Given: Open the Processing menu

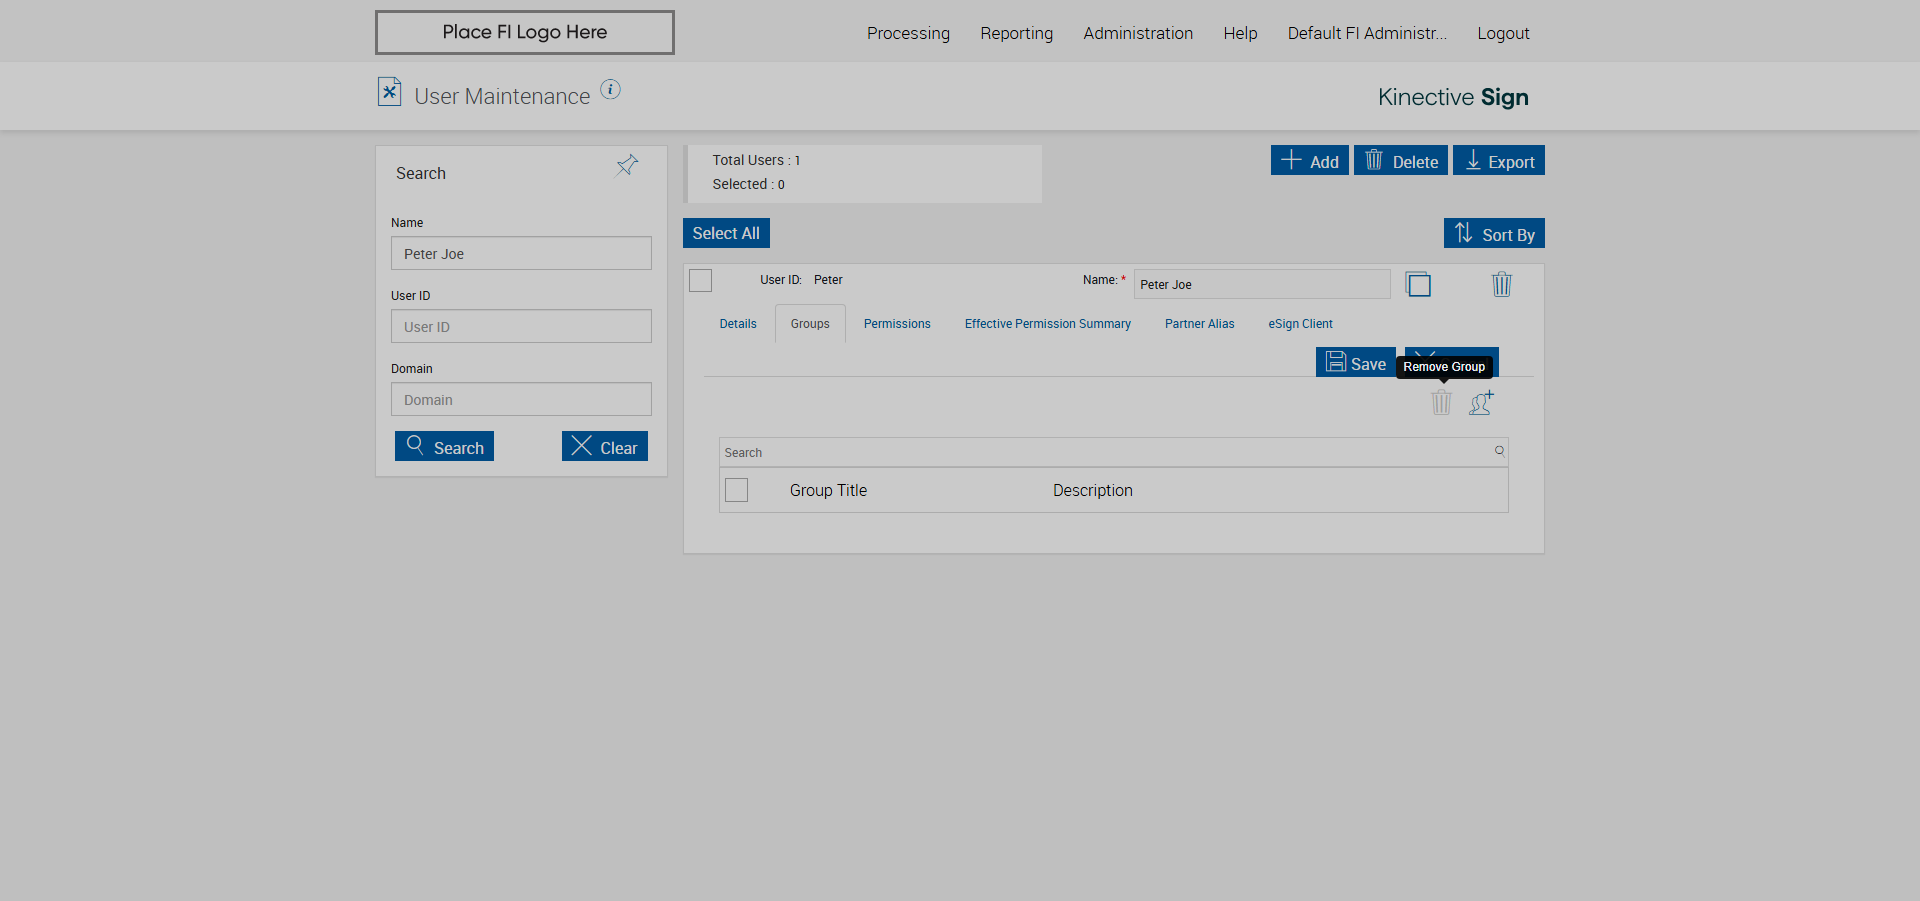Looking at the screenshot, I should click(908, 33).
